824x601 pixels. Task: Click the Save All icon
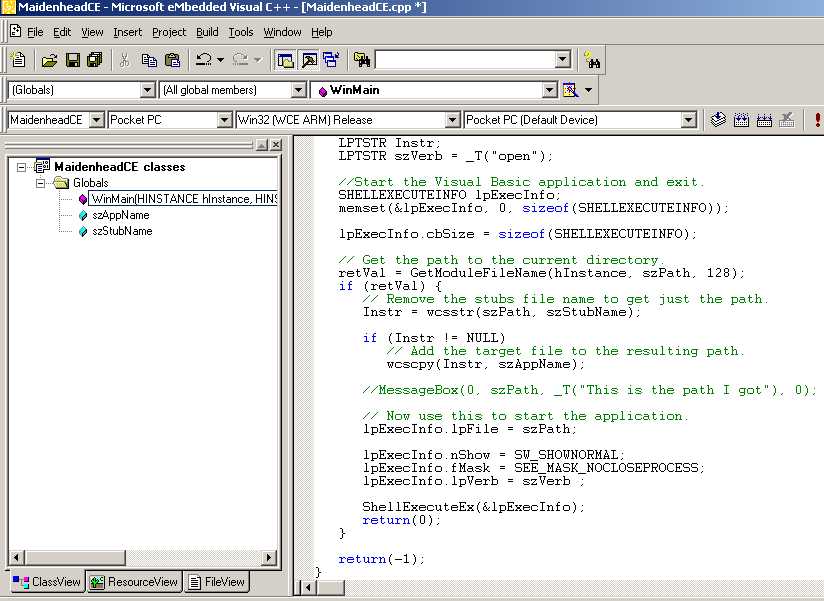pos(95,60)
